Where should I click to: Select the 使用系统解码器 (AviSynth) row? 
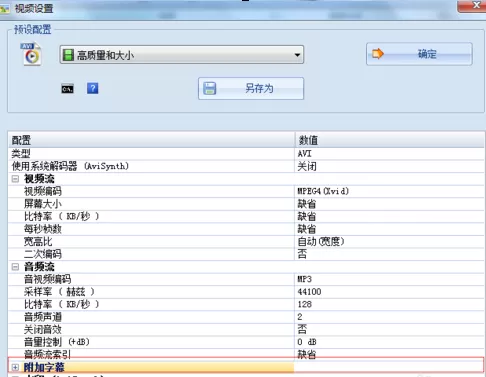(246, 166)
